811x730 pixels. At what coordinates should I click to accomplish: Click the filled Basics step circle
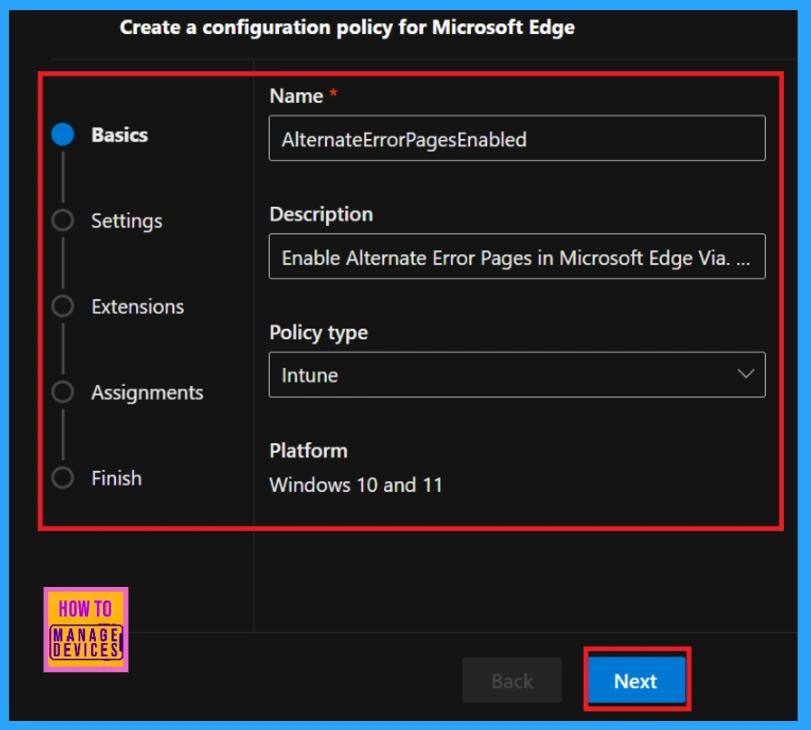(x=63, y=134)
